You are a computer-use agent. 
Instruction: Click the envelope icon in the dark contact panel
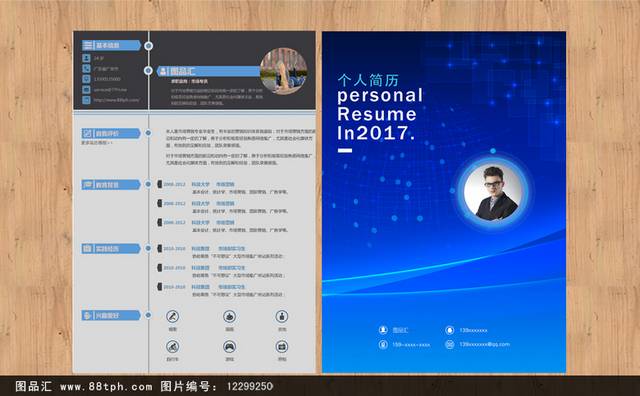coord(86,89)
